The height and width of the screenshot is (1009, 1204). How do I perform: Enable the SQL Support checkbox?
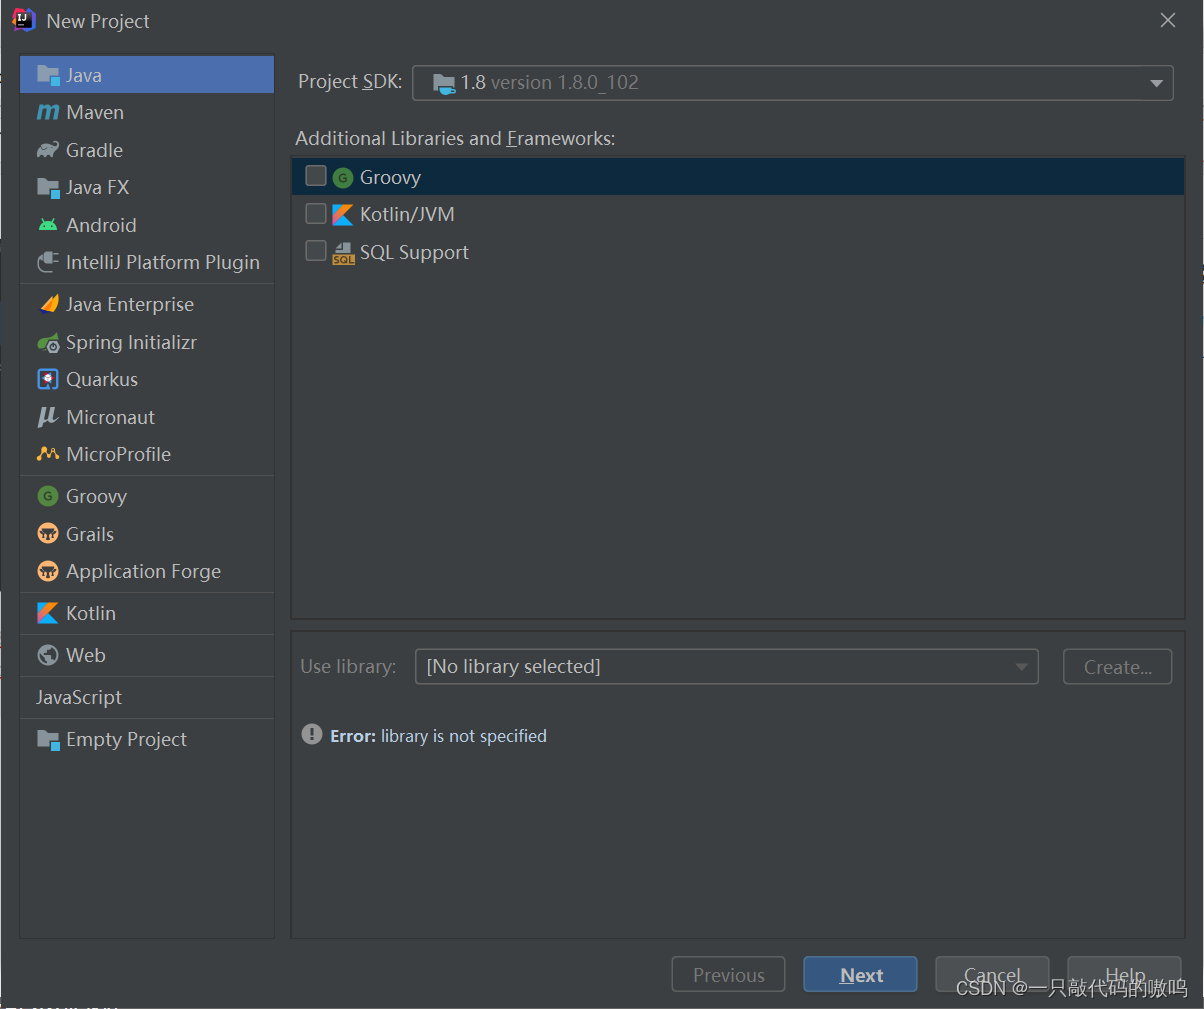[x=316, y=251]
